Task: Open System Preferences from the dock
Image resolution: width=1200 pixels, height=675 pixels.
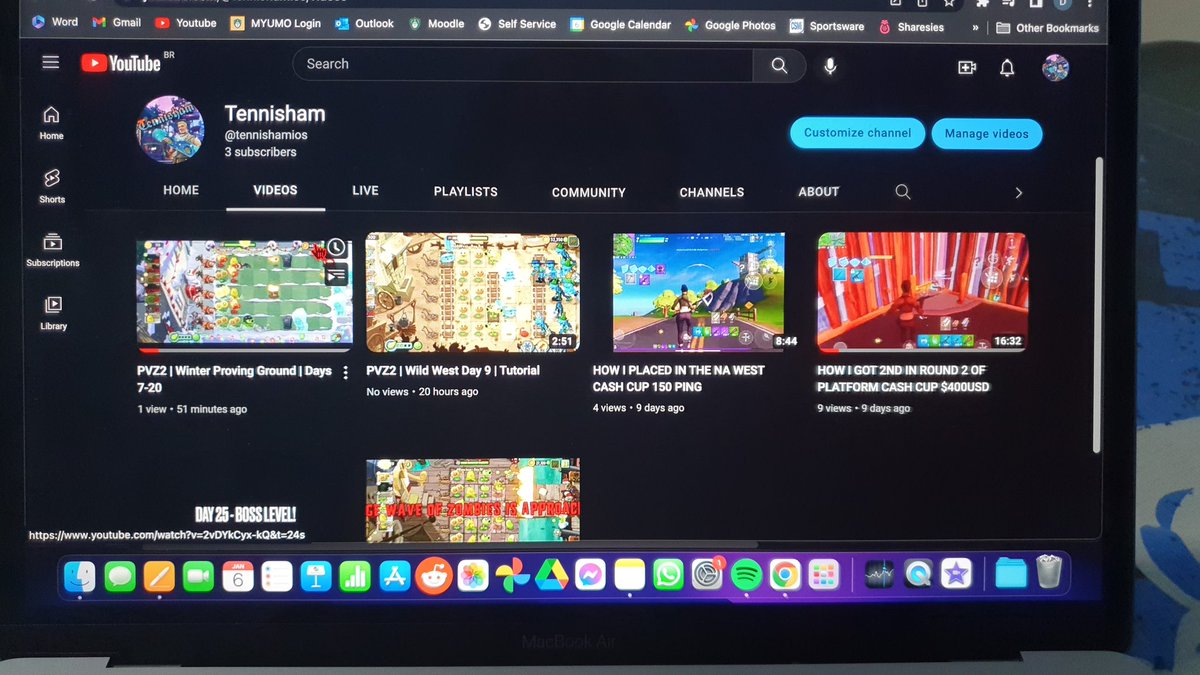Action: coord(707,575)
